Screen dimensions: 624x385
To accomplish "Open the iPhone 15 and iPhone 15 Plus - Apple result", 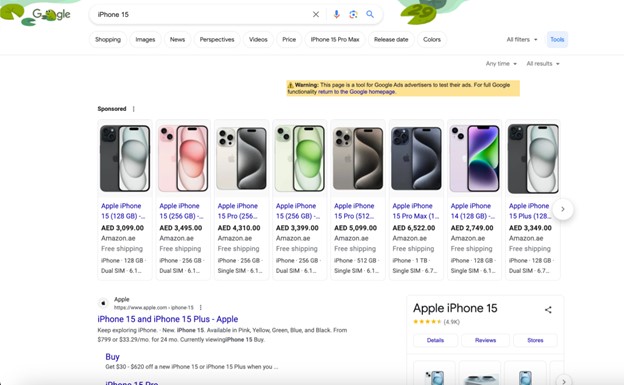I will pos(168,319).
